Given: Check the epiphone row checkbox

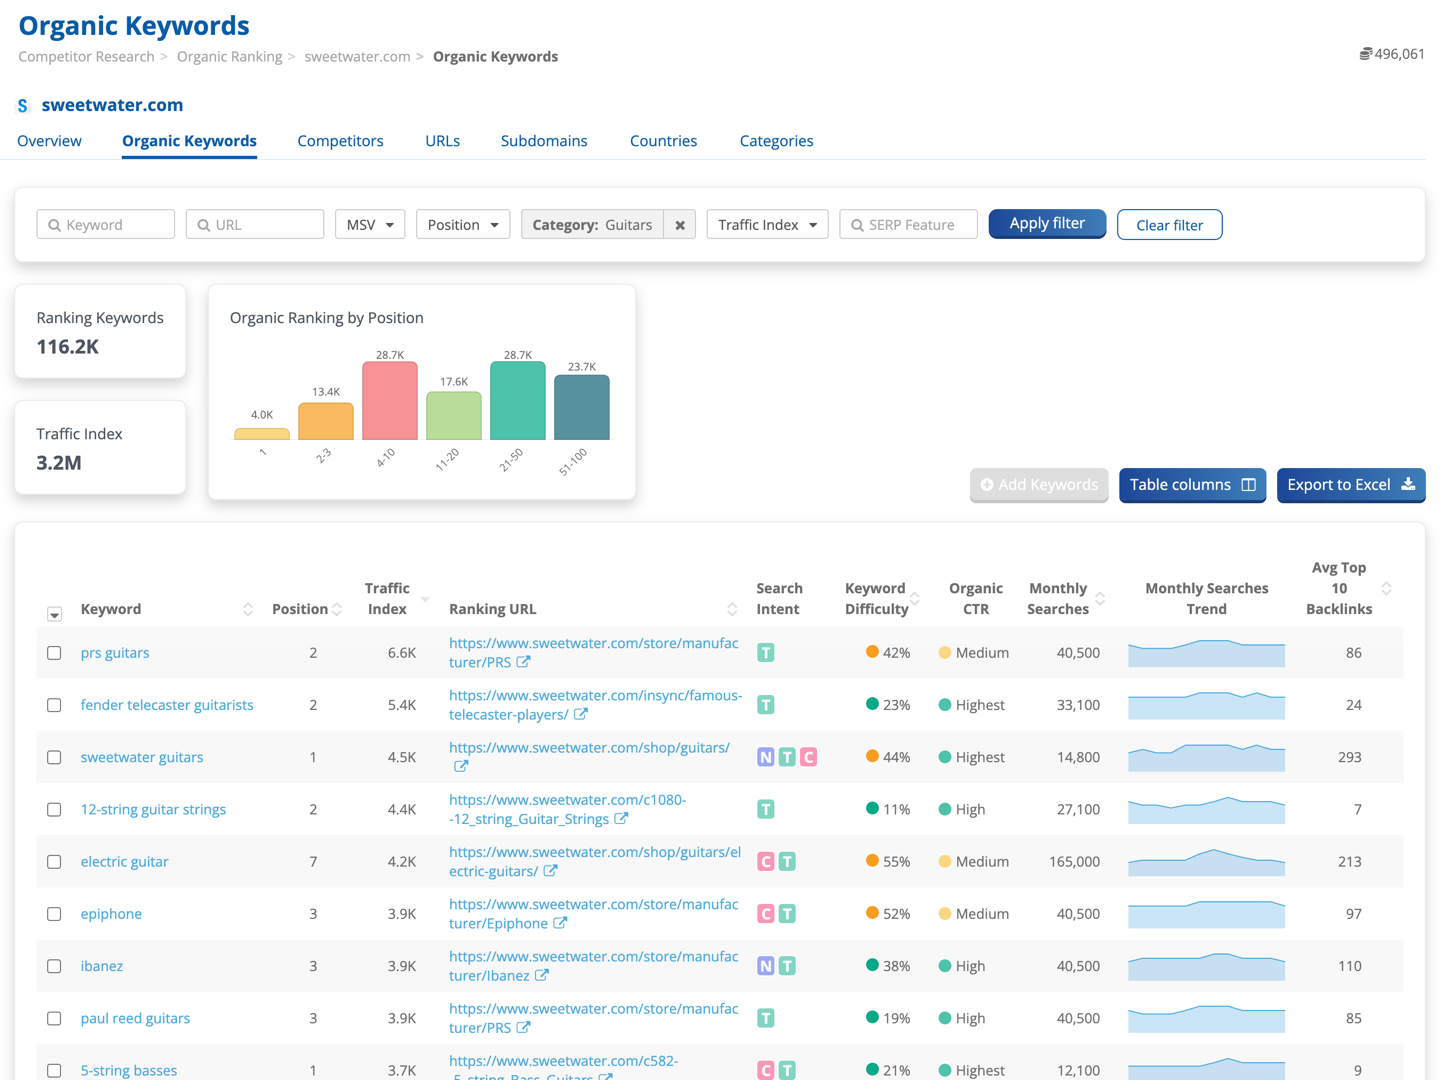Looking at the screenshot, I should [x=54, y=914].
